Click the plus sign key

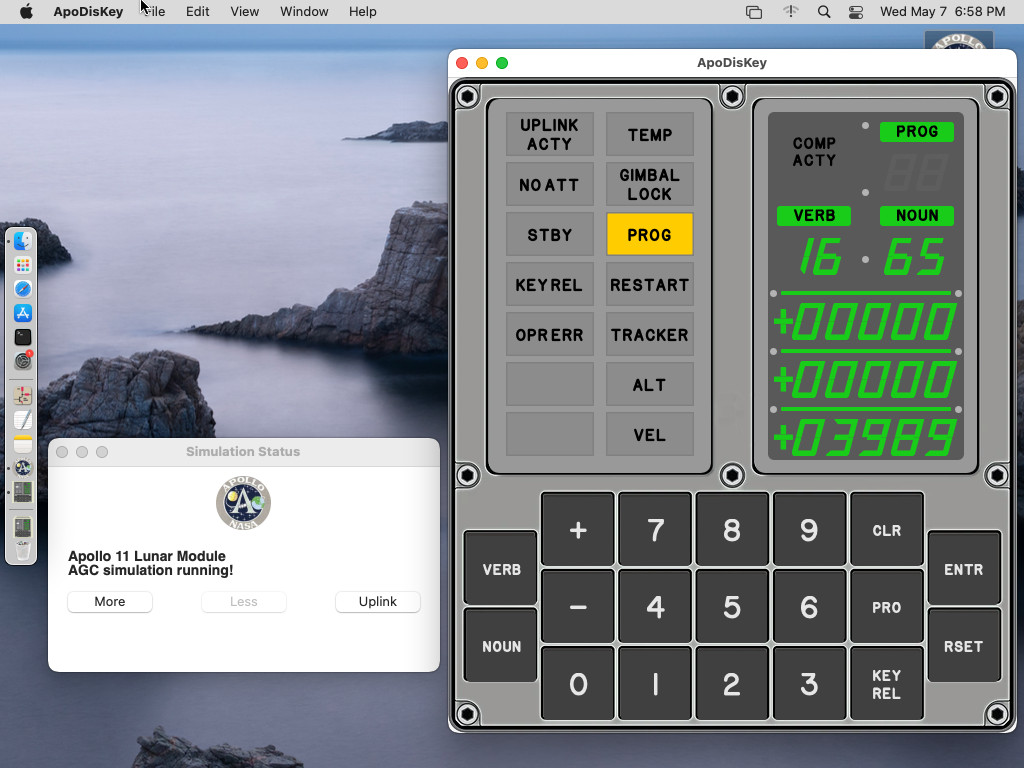pyautogui.click(x=578, y=530)
